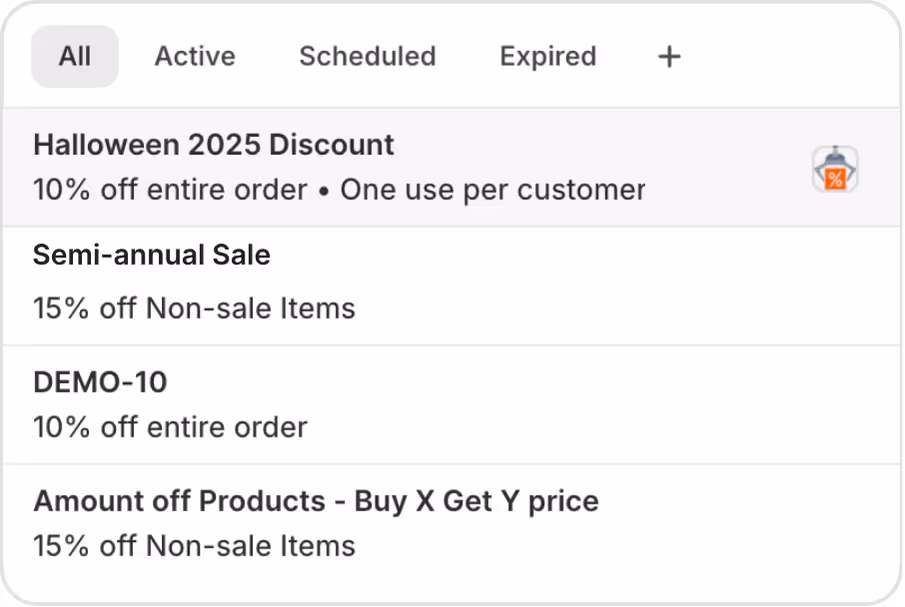This screenshot has height=607, width=905.
Task: Click the 15% off Non-sale Items text
Action: pos(194,308)
